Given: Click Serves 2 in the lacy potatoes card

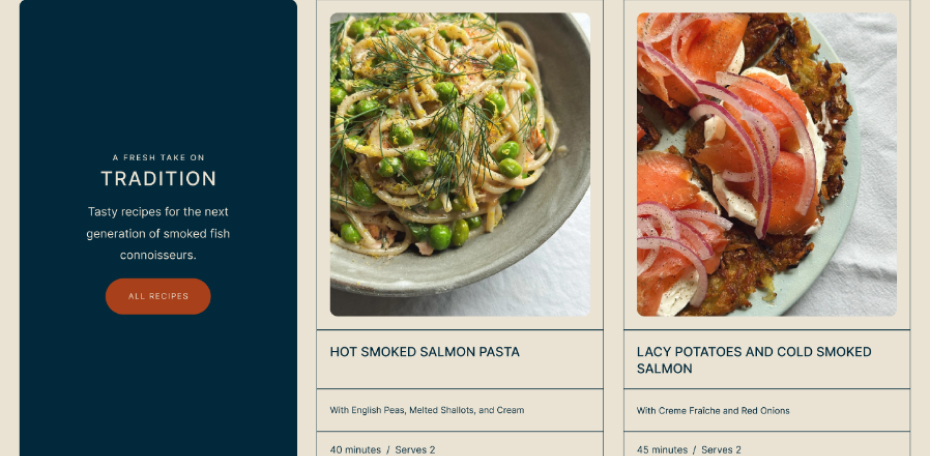Looking at the screenshot, I should (721, 449).
